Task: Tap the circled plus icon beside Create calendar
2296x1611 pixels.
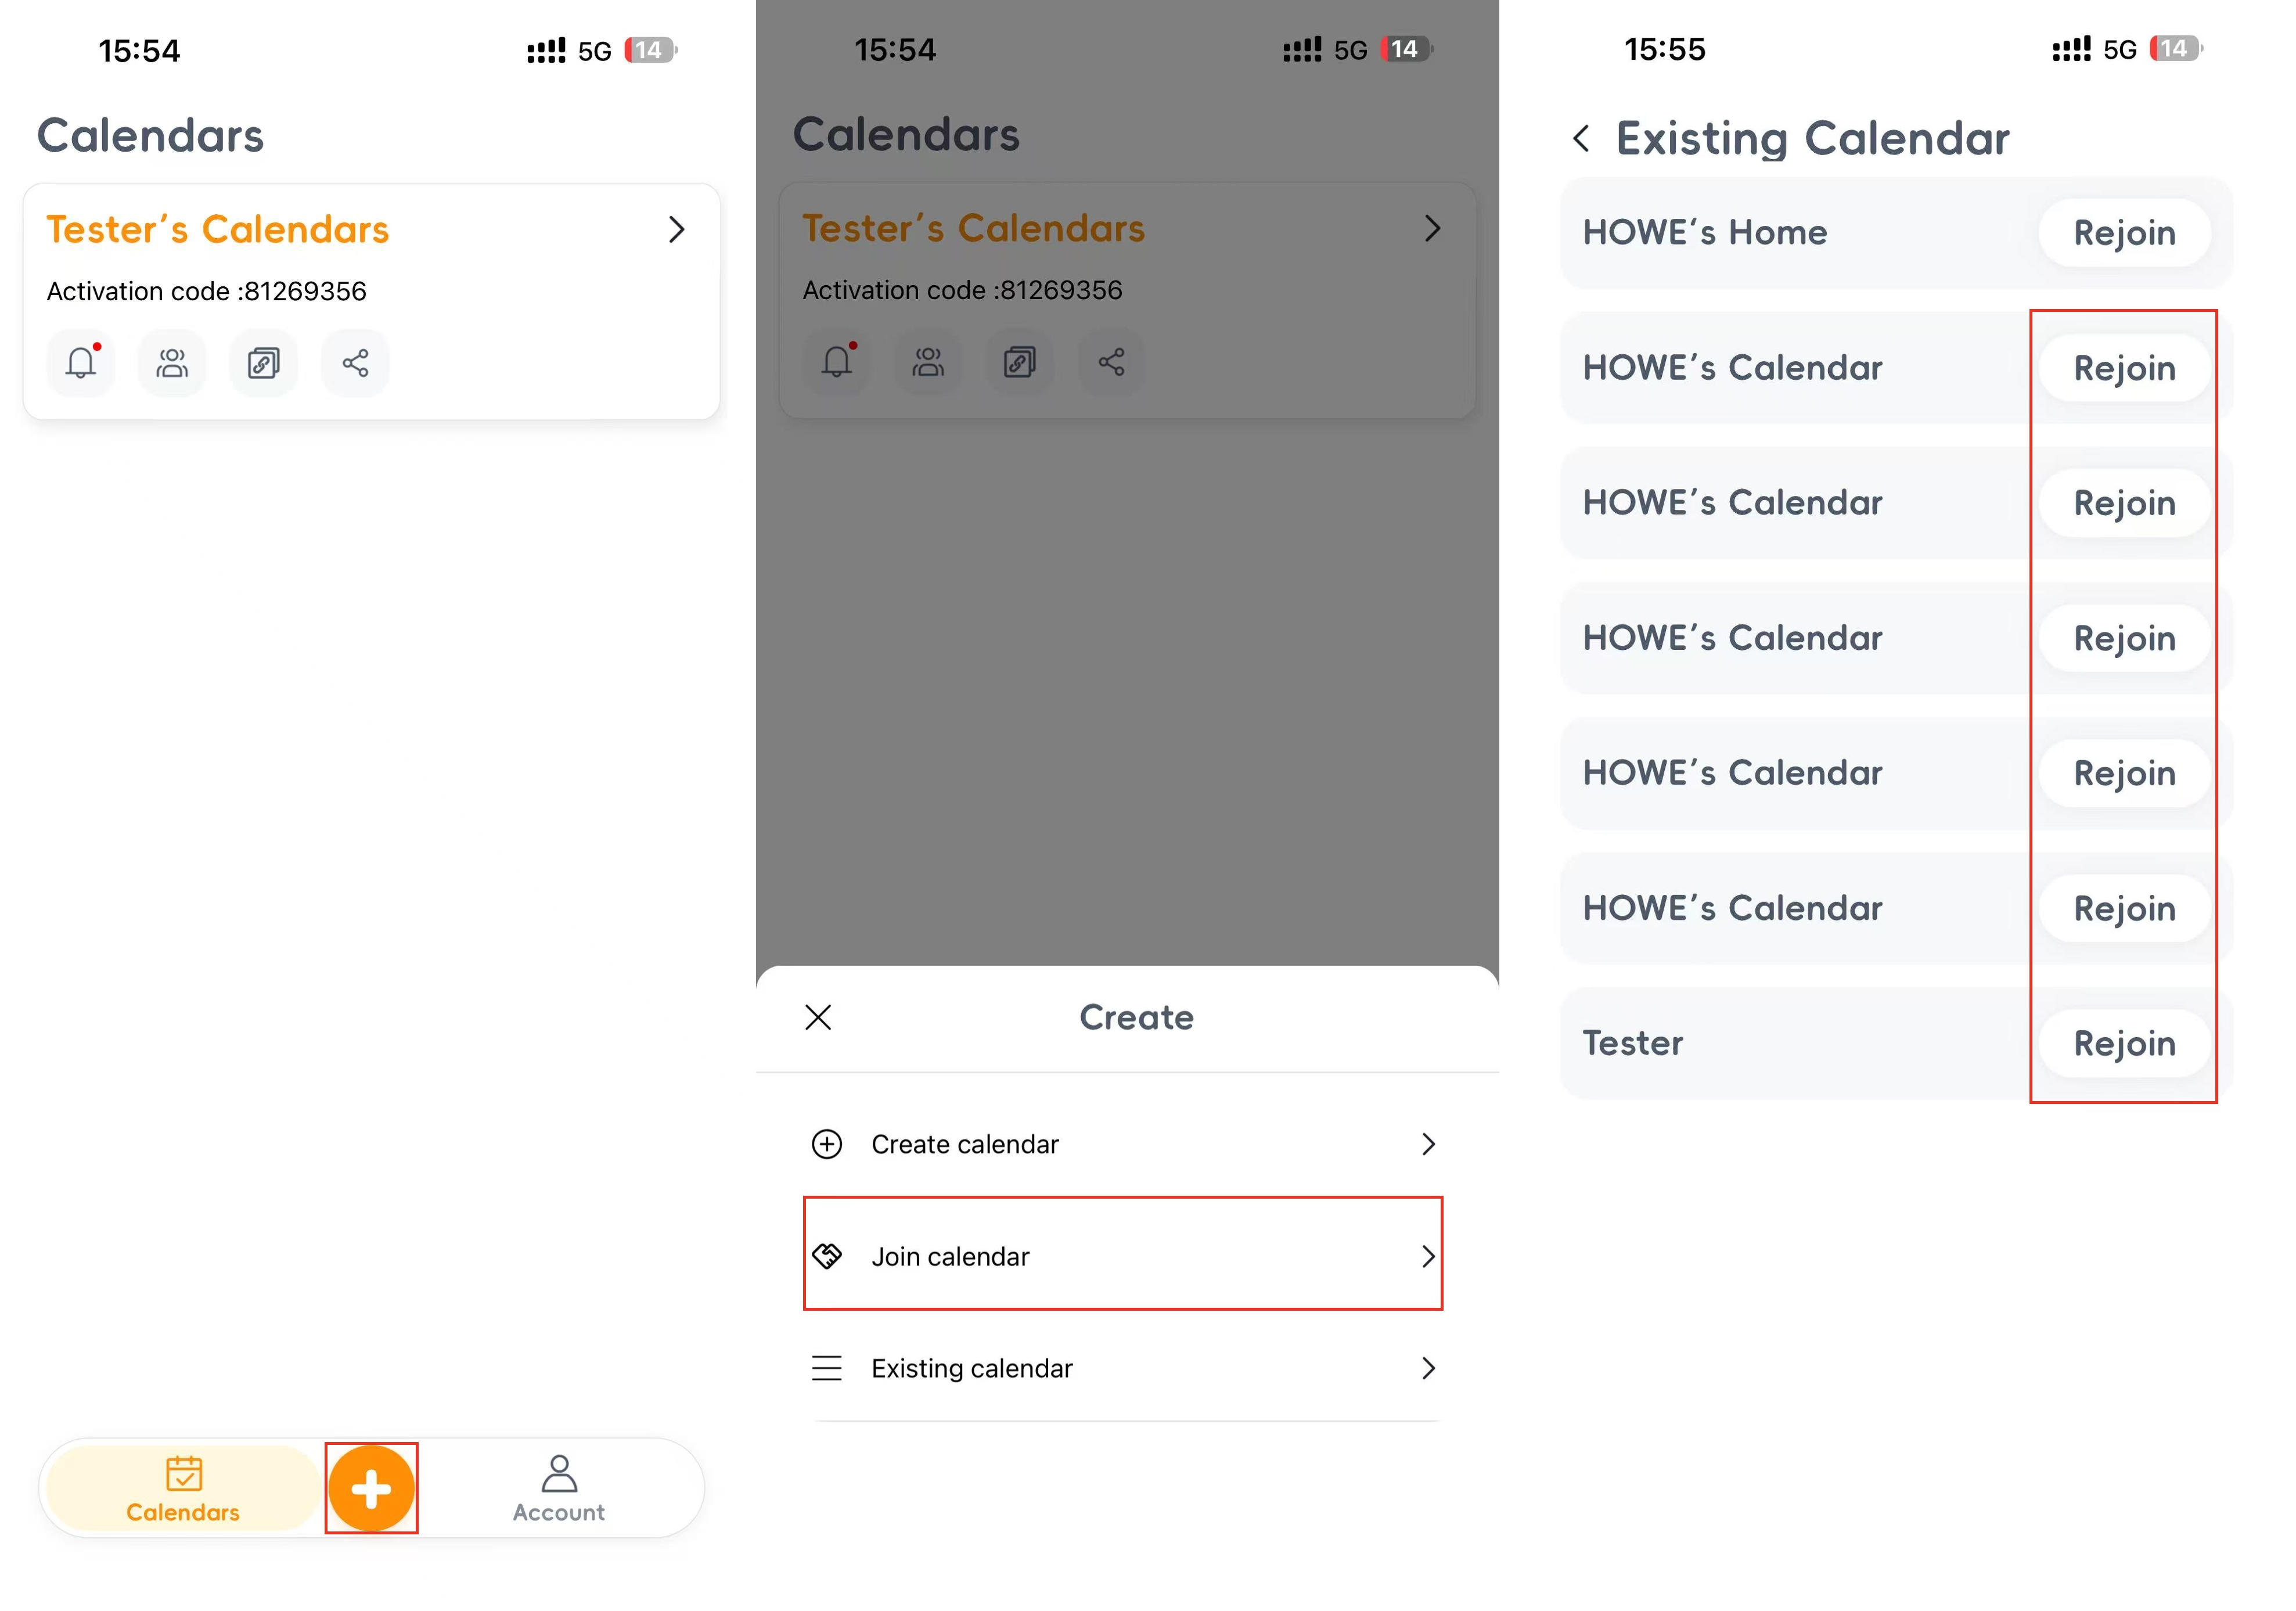Action: coord(827,1144)
